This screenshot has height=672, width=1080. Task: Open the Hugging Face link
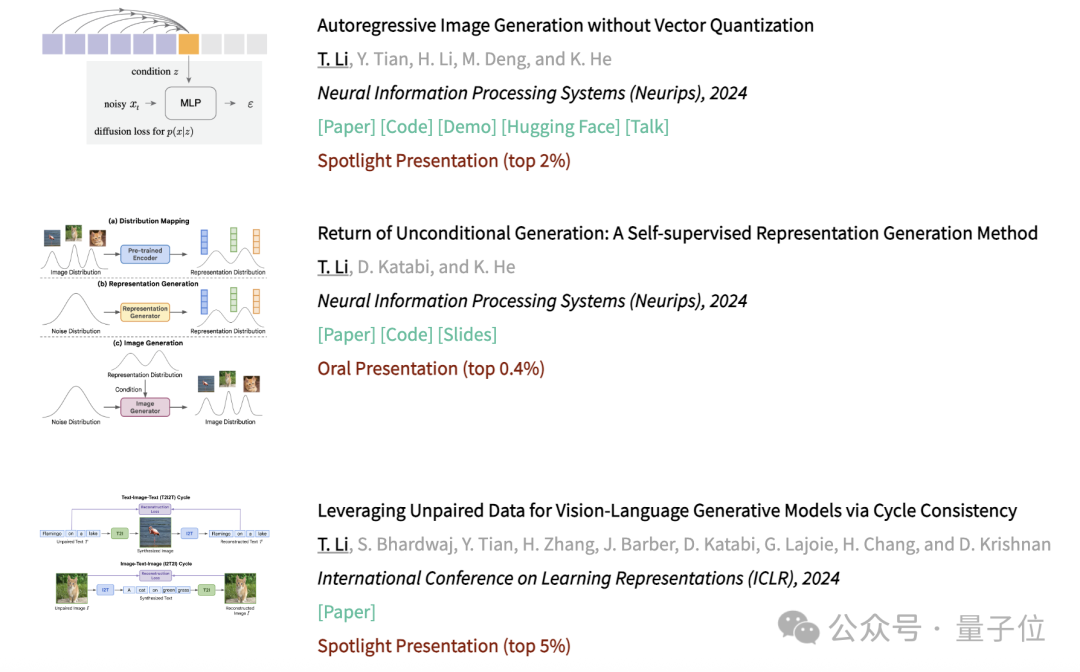click(x=559, y=127)
